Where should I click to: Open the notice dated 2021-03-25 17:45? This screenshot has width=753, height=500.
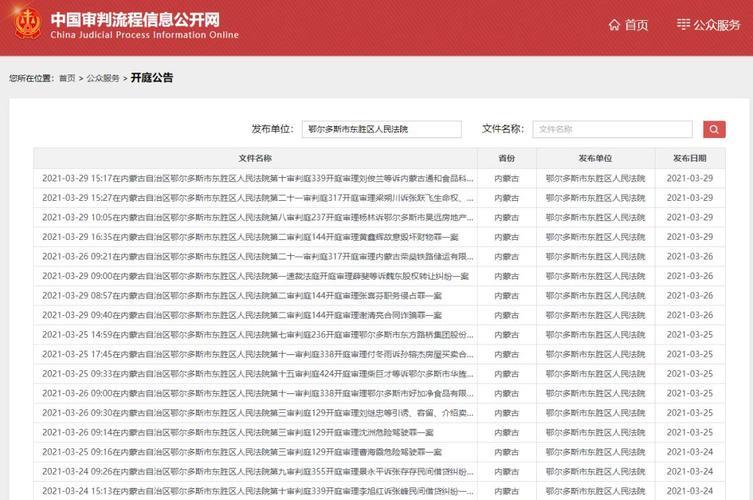point(258,354)
